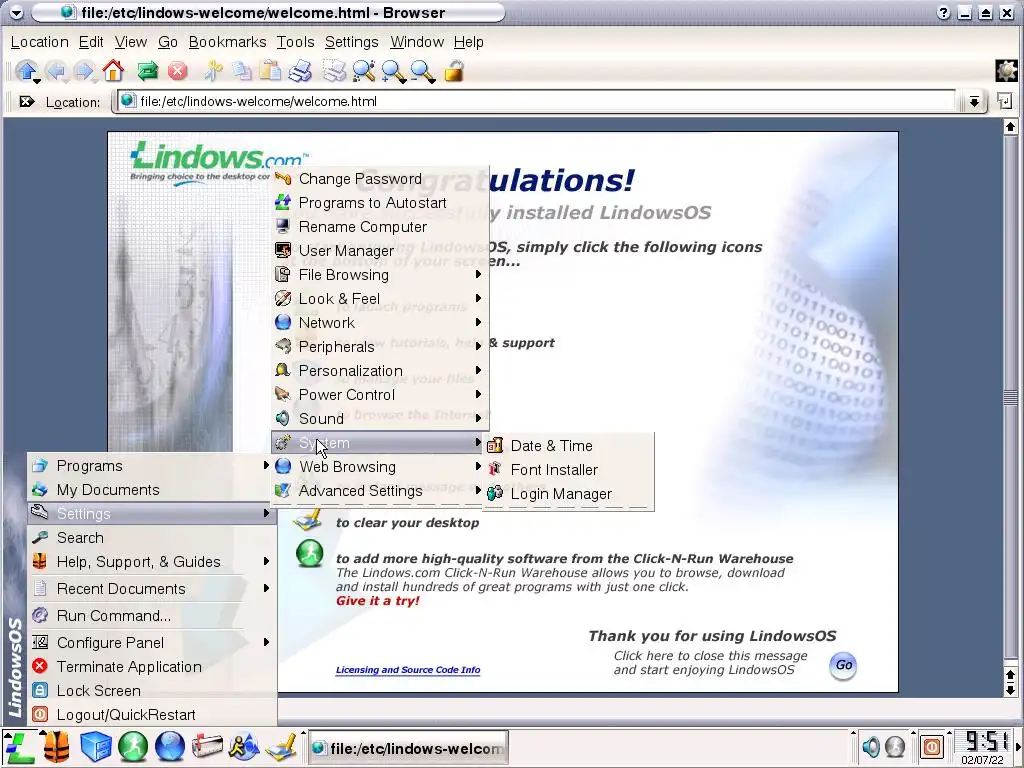Click the browser task button in taskbar

[x=408, y=748]
